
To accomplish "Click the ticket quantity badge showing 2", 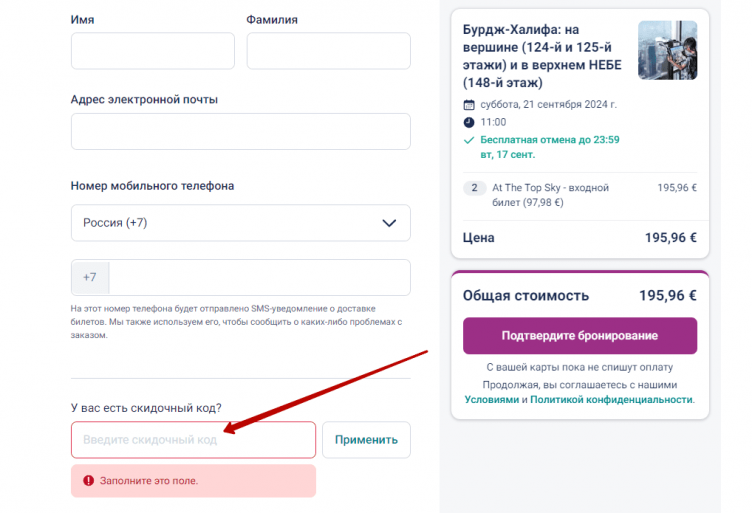I will (474, 188).
